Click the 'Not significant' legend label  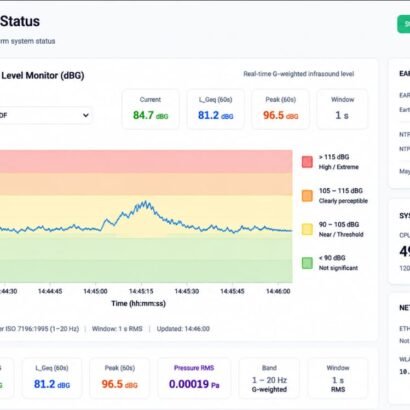[x=338, y=268]
